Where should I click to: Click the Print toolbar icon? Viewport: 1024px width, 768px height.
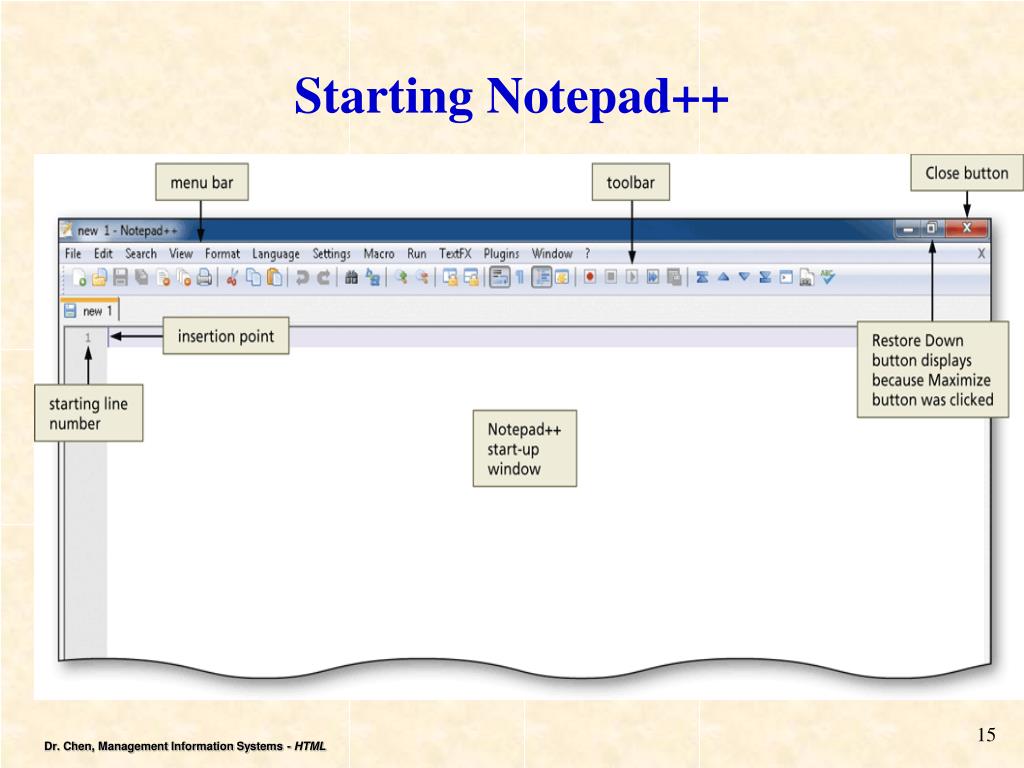204,278
